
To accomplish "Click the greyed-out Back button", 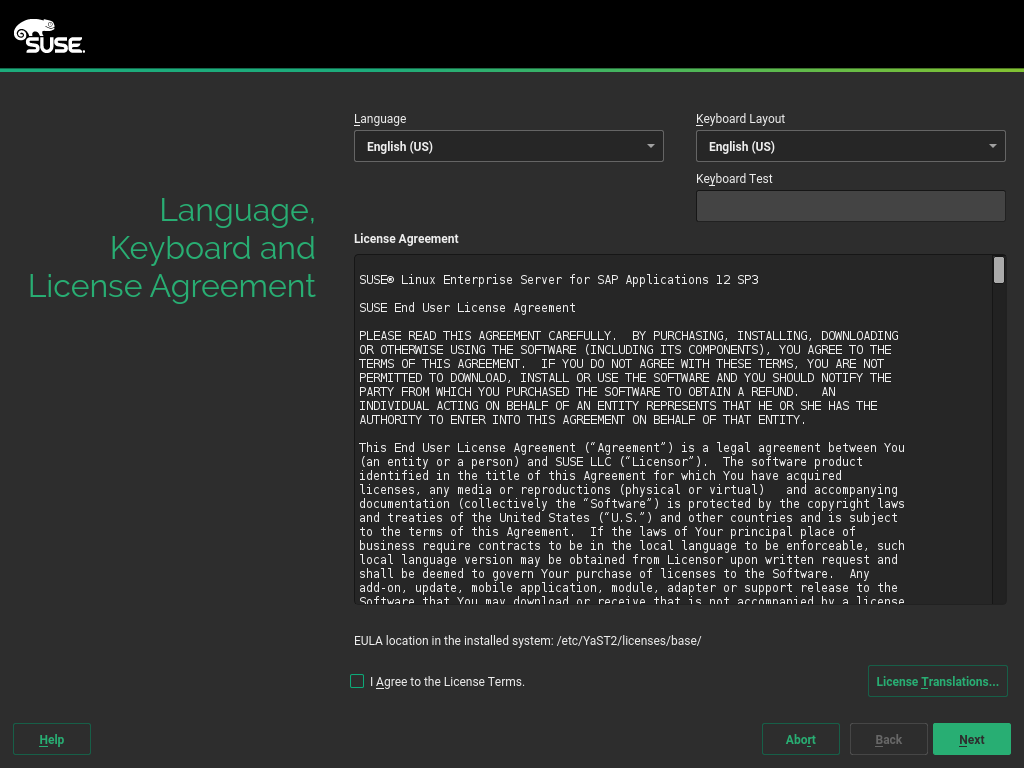I will click(888, 739).
